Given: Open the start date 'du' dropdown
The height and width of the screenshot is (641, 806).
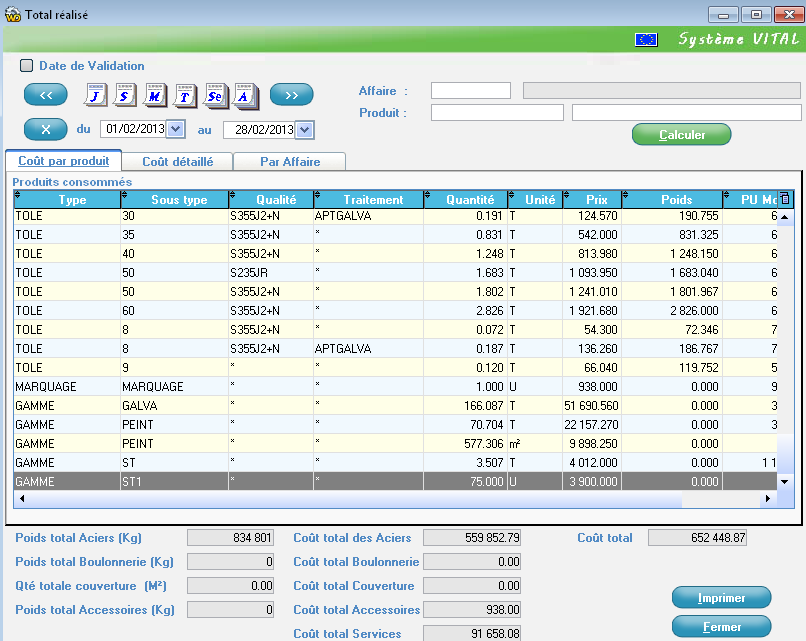Looking at the screenshot, I should pos(176,129).
